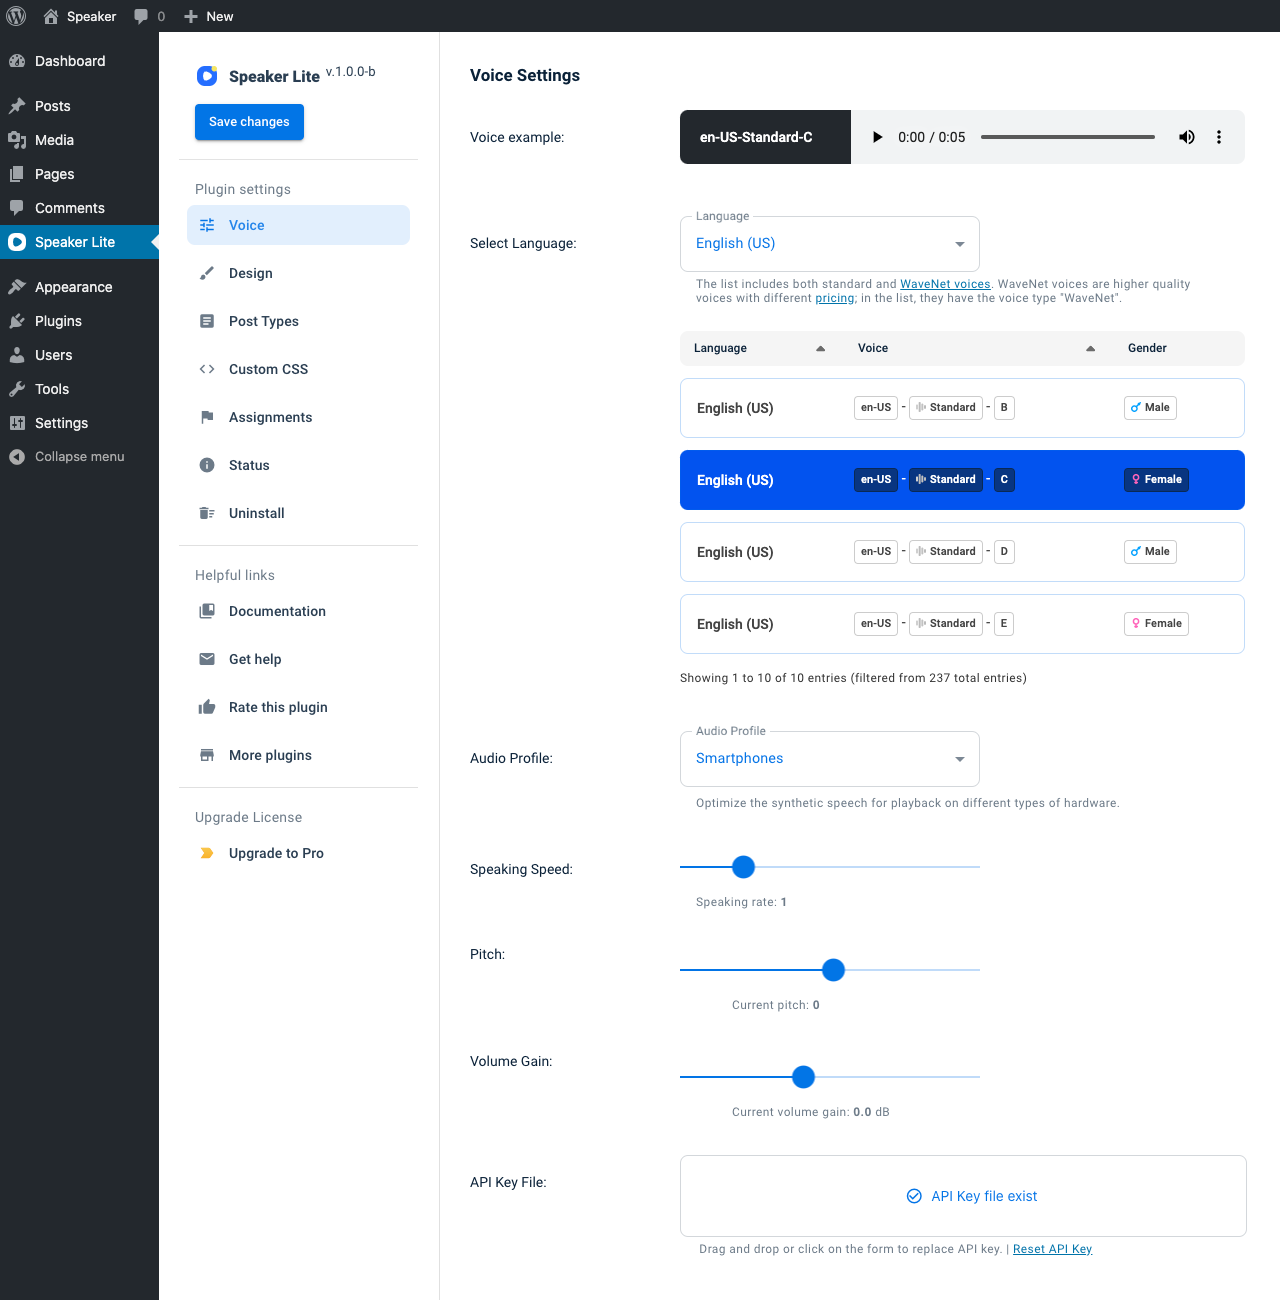Click the Settings sliders icon in sidebar
Screen dimensions: 1280x1300
tap(17, 423)
